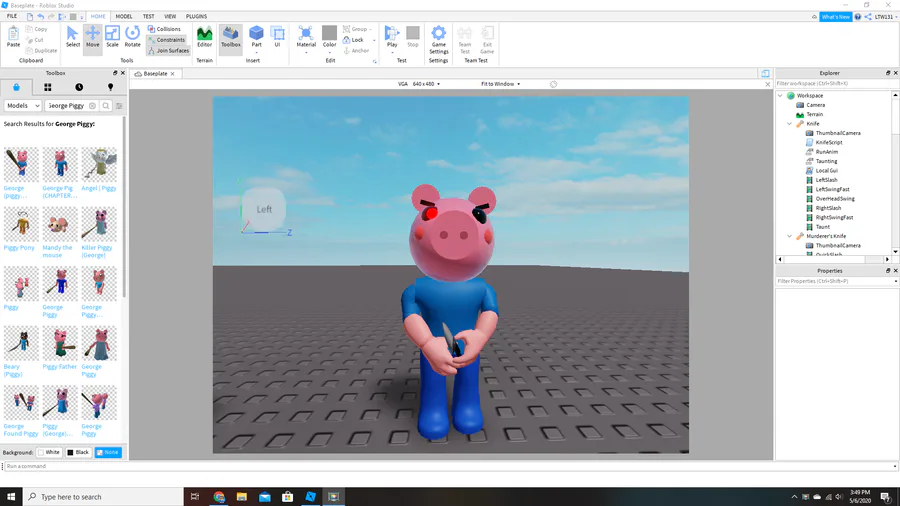The image size is (900, 506).
Task: Click the Mandy the mouse model link
Action: (x=57, y=251)
